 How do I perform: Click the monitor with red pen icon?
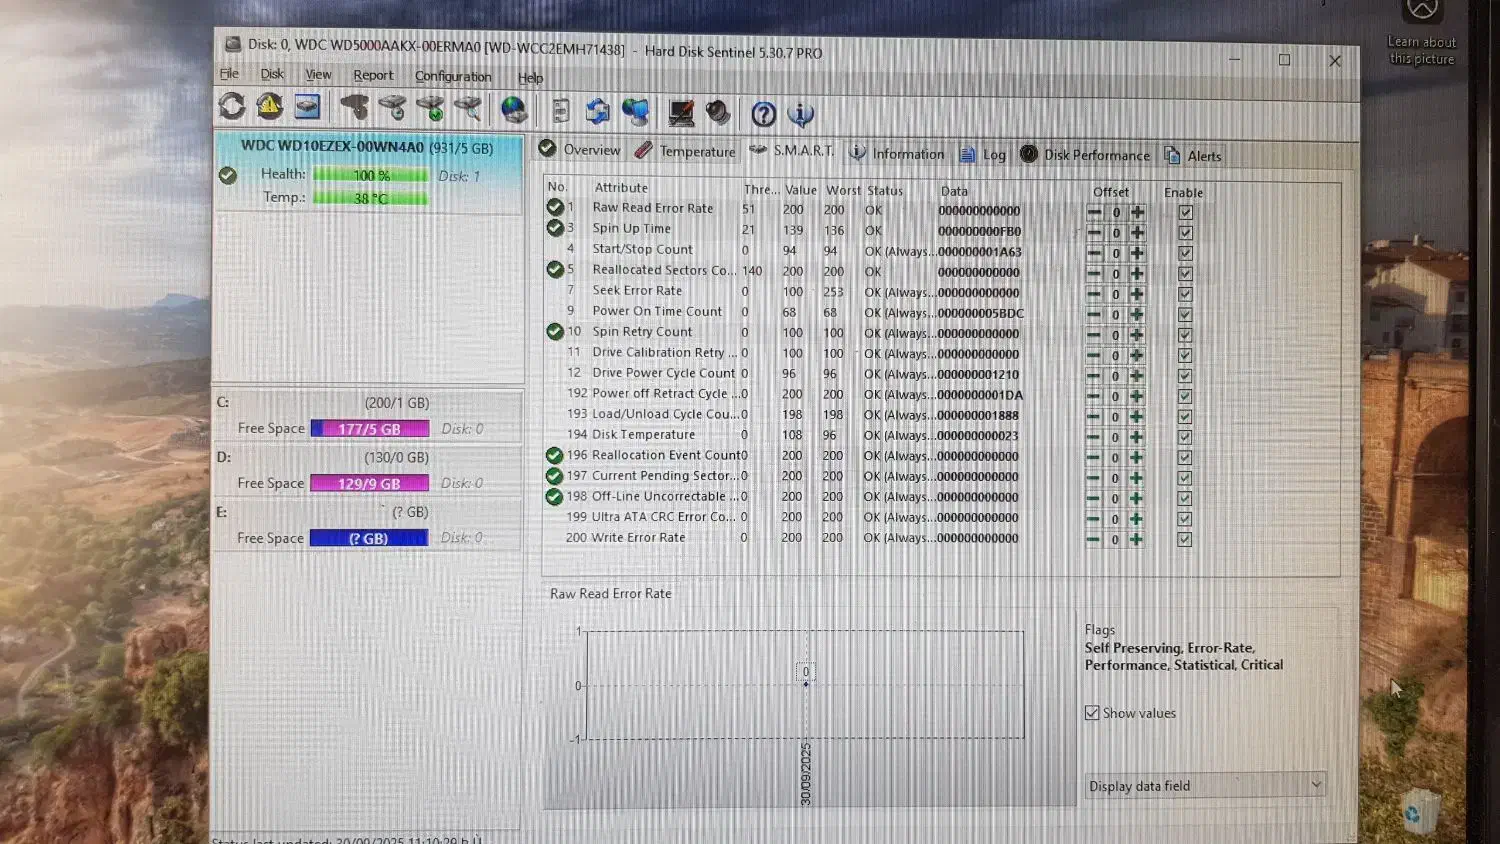(682, 112)
